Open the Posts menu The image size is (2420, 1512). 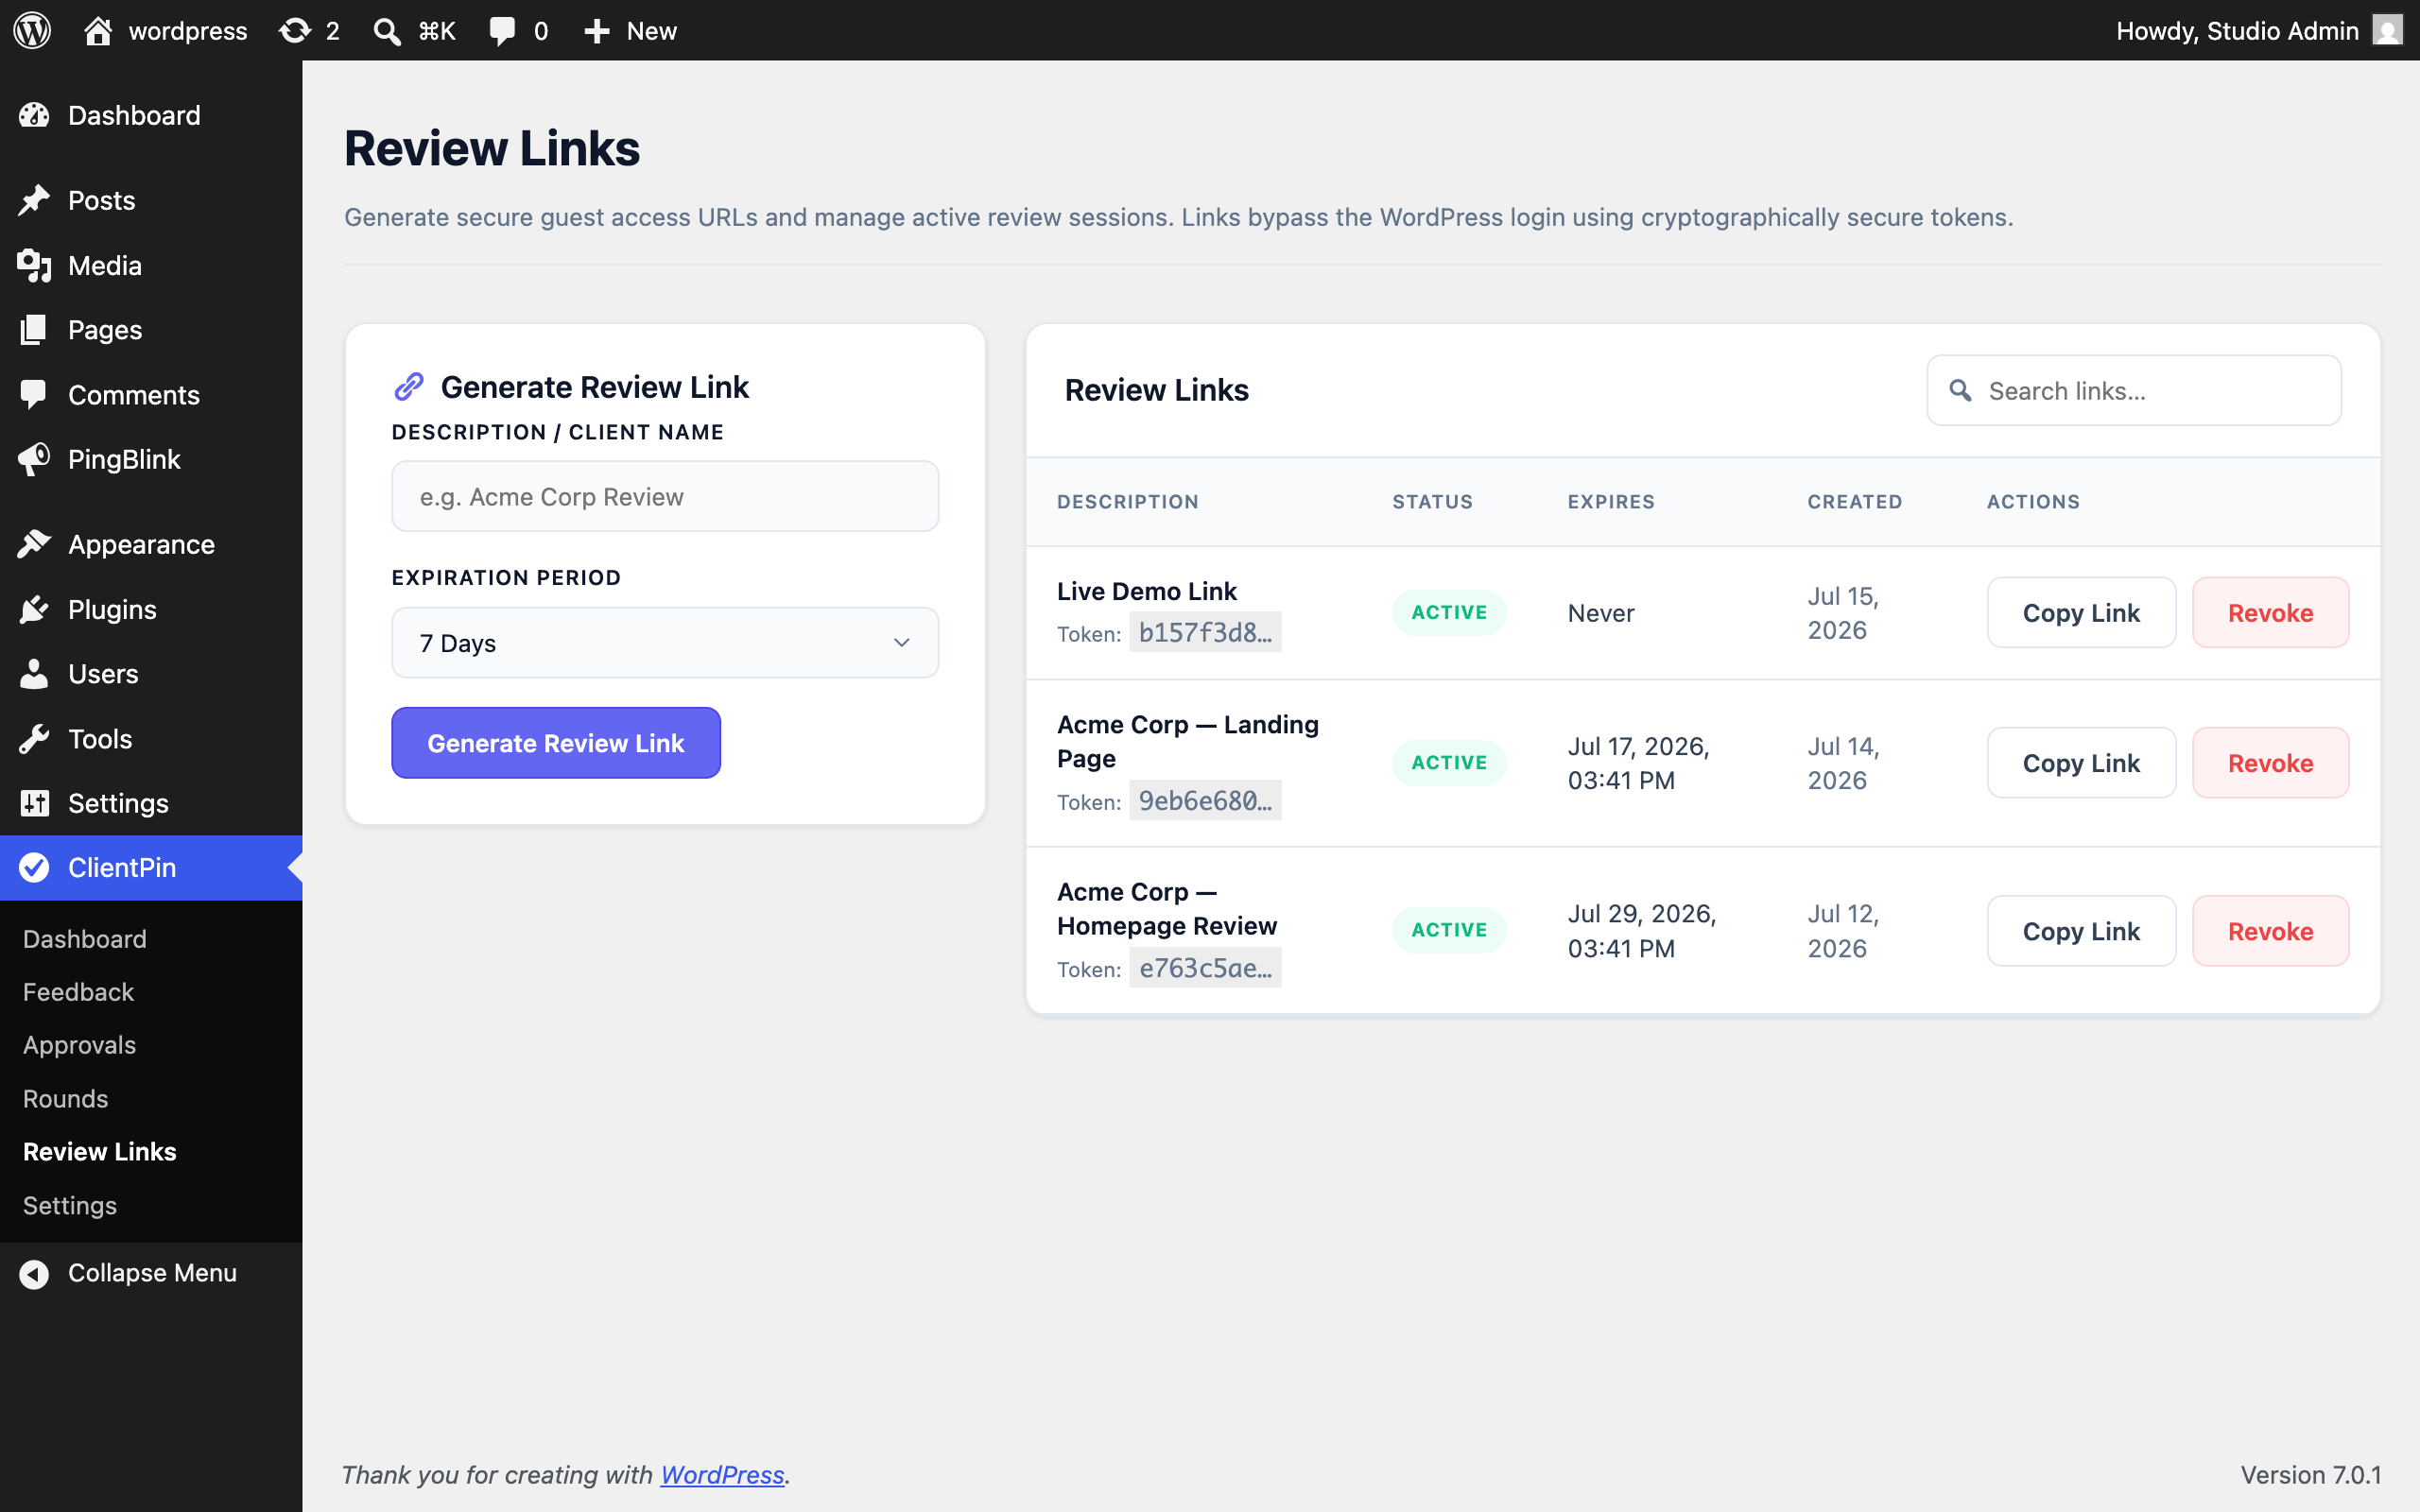click(151, 200)
